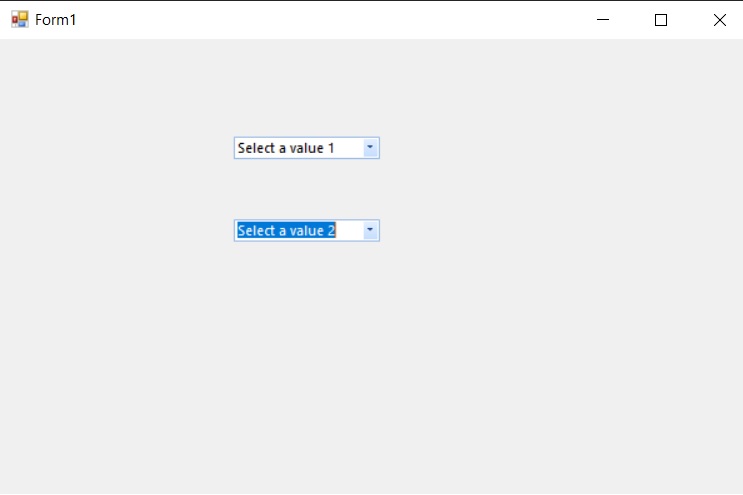Click the word 'value' in second combo box

pos(307,231)
